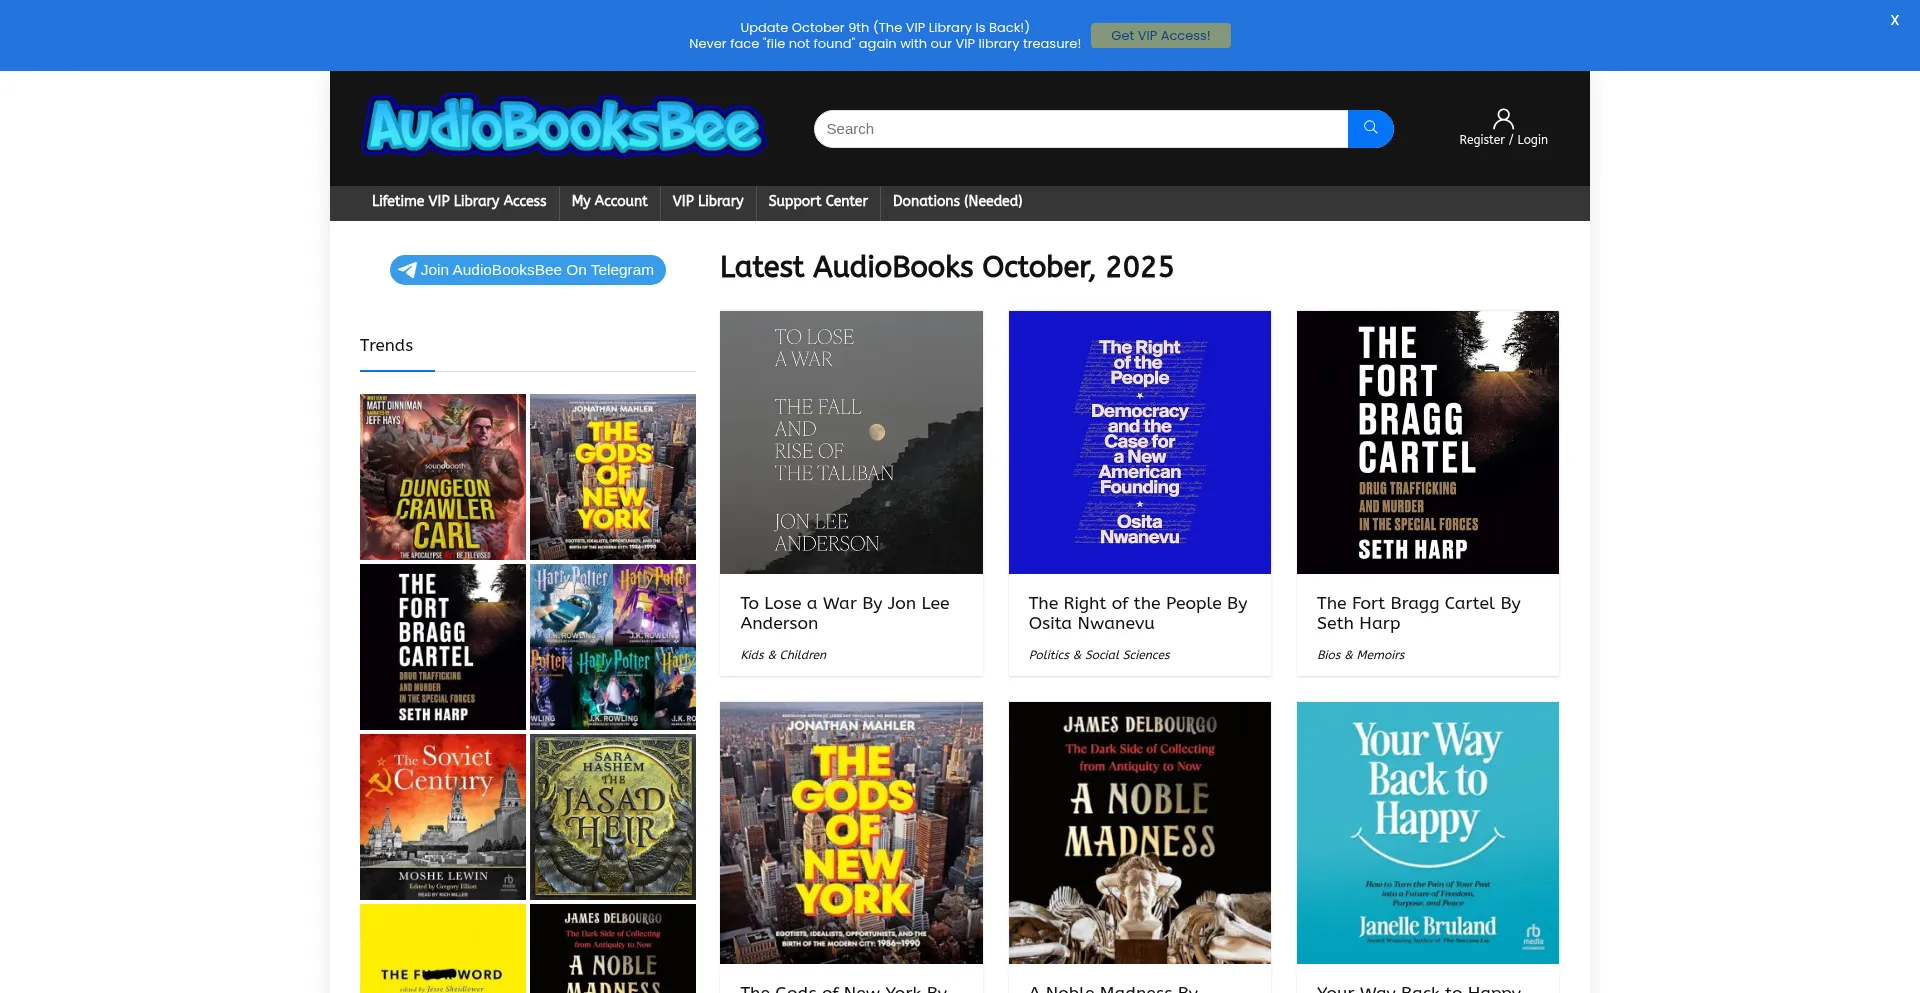Open Dungeon Crawler Carl trend thumbnail
Viewport: 1920px width, 993px height.
pyautogui.click(x=443, y=477)
